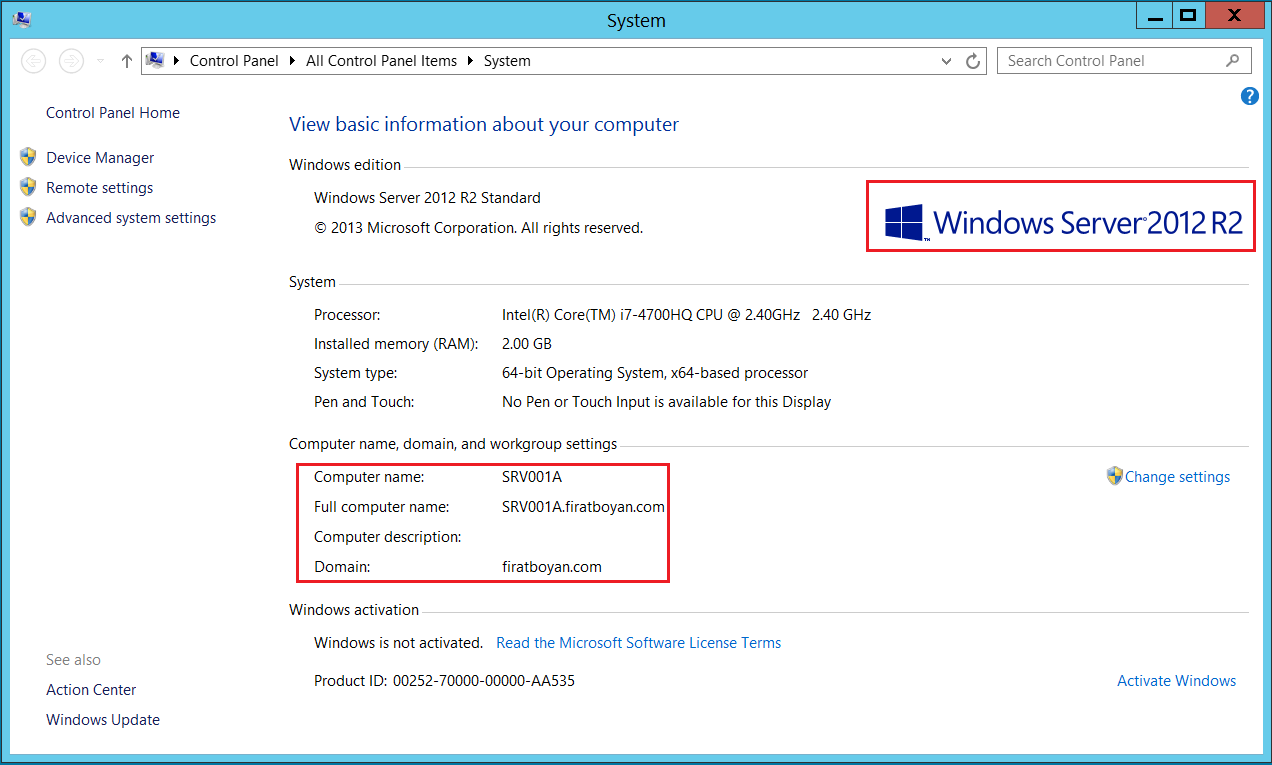The image size is (1272, 765).
Task: Expand the arrow before System breadcrumb
Action: coord(471,61)
